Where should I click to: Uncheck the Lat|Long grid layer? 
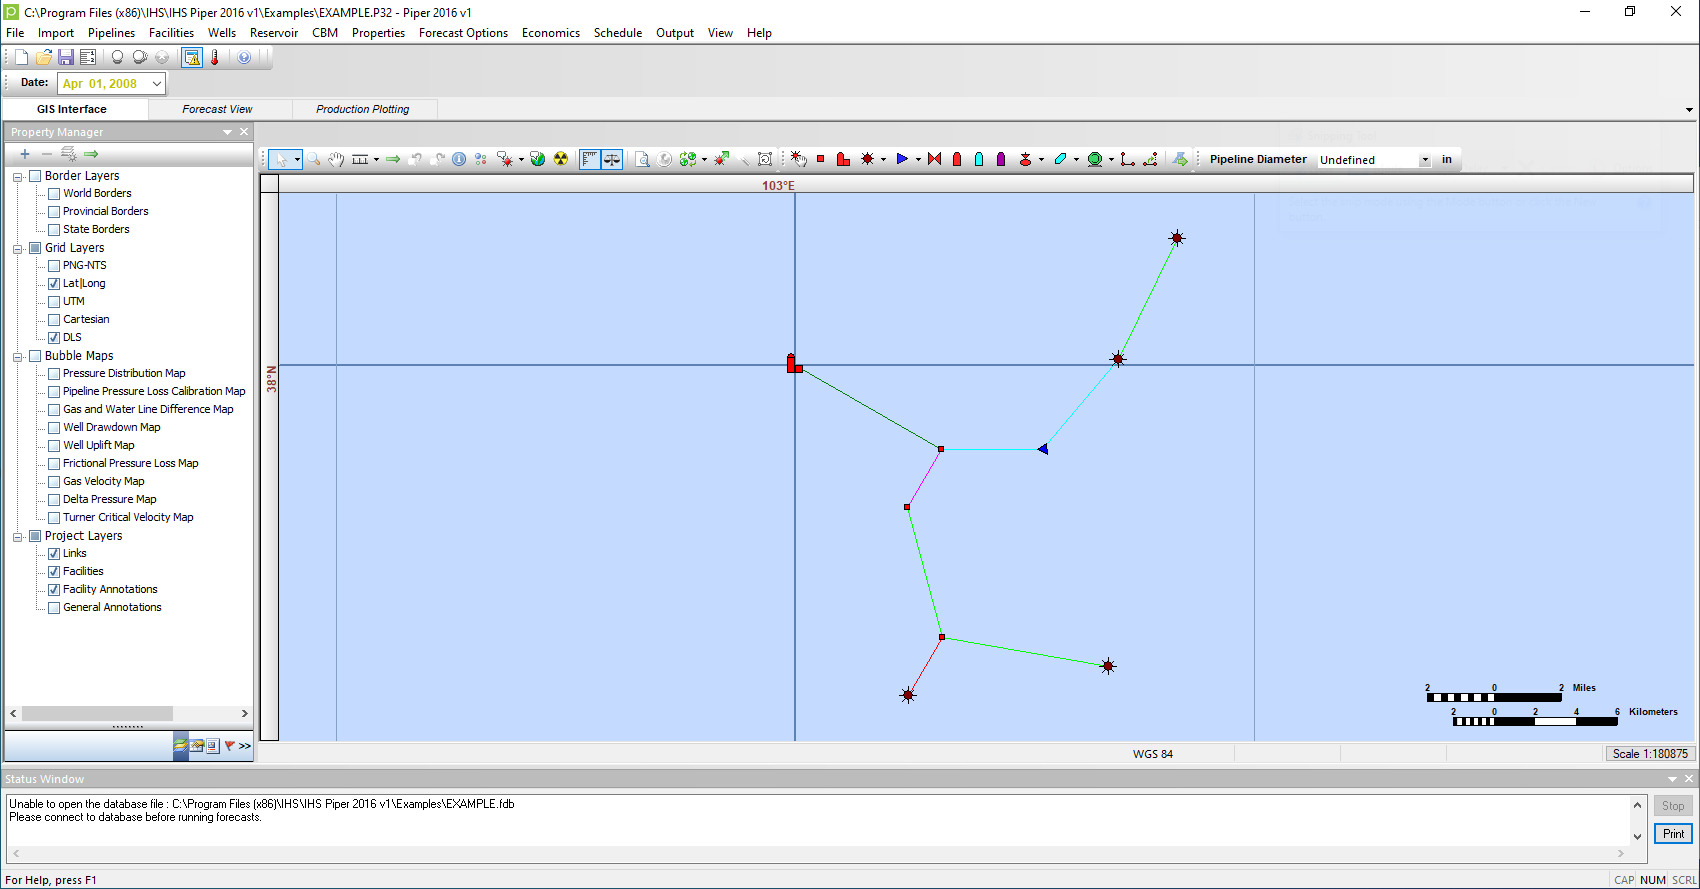pyautogui.click(x=54, y=284)
